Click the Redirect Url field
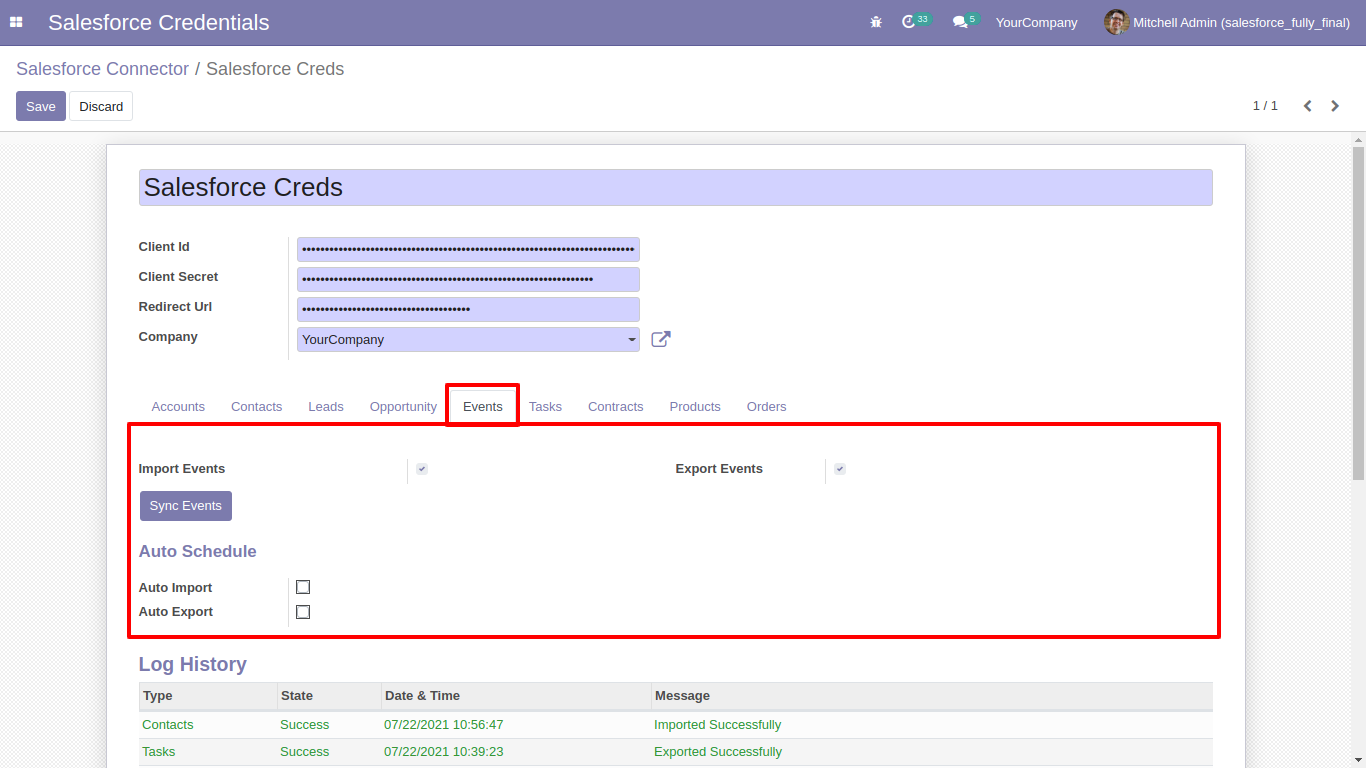This screenshot has width=1366, height=768. [468, 309]
